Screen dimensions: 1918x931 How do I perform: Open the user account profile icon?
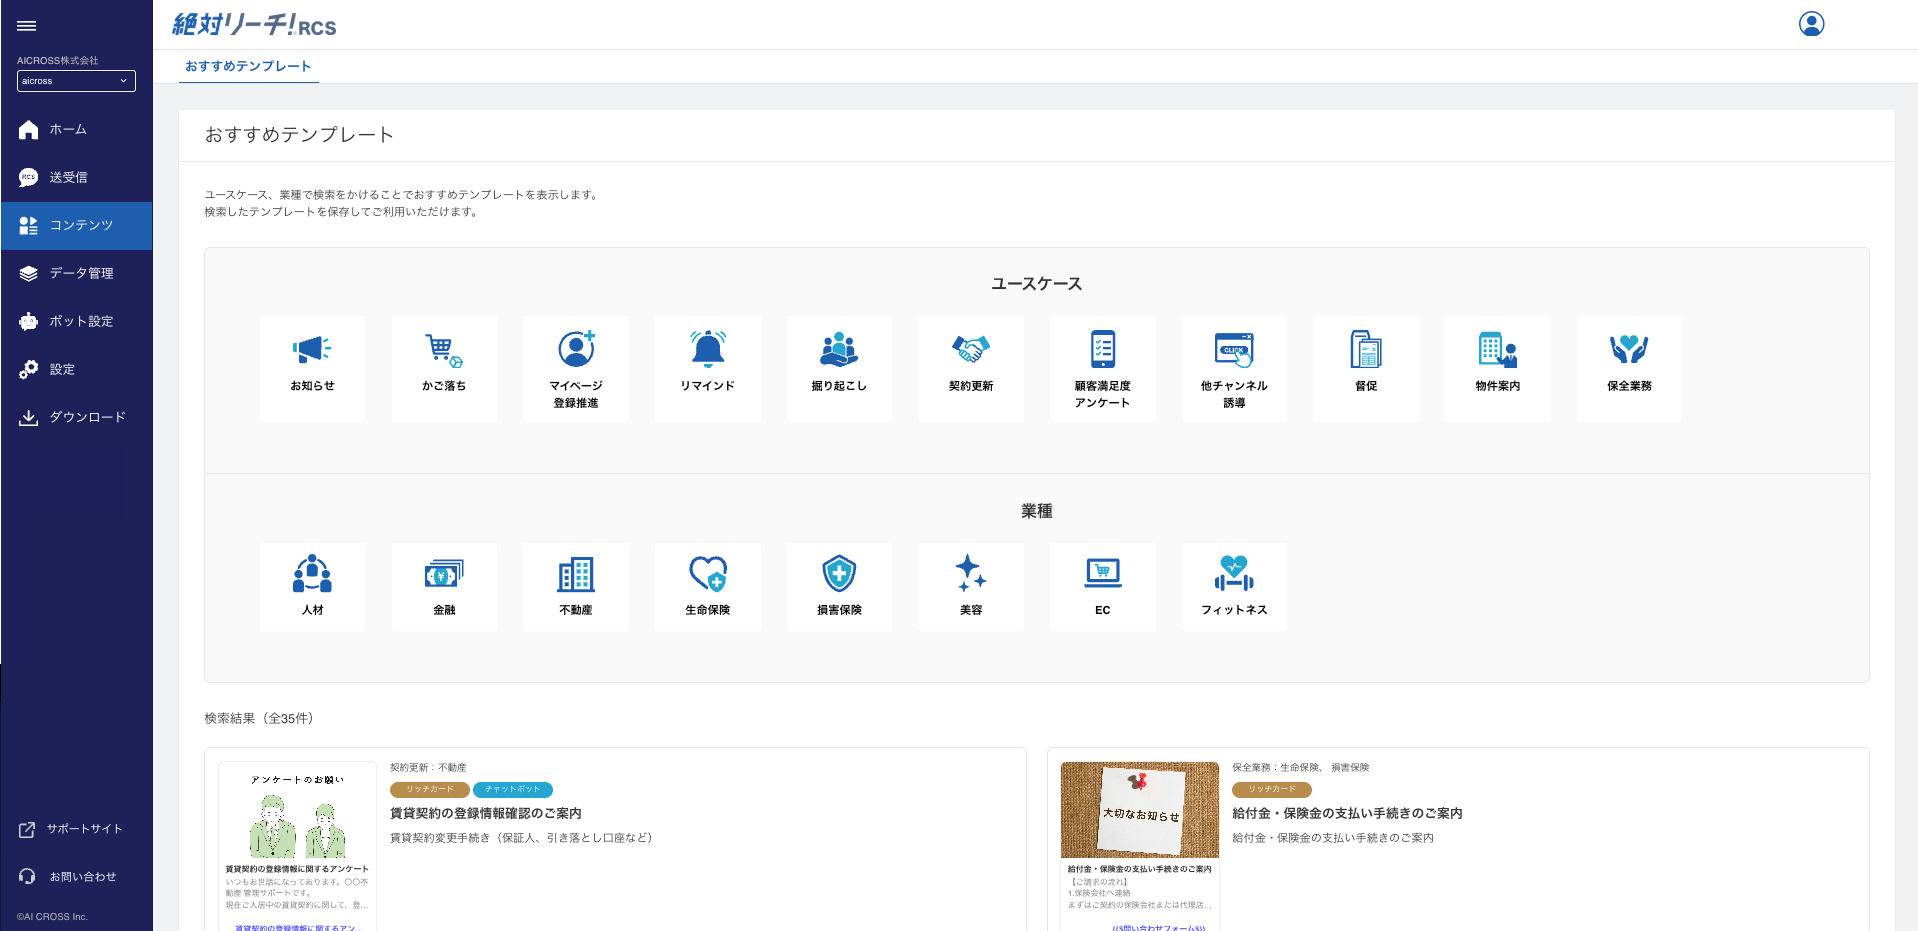coord(1811,24)
